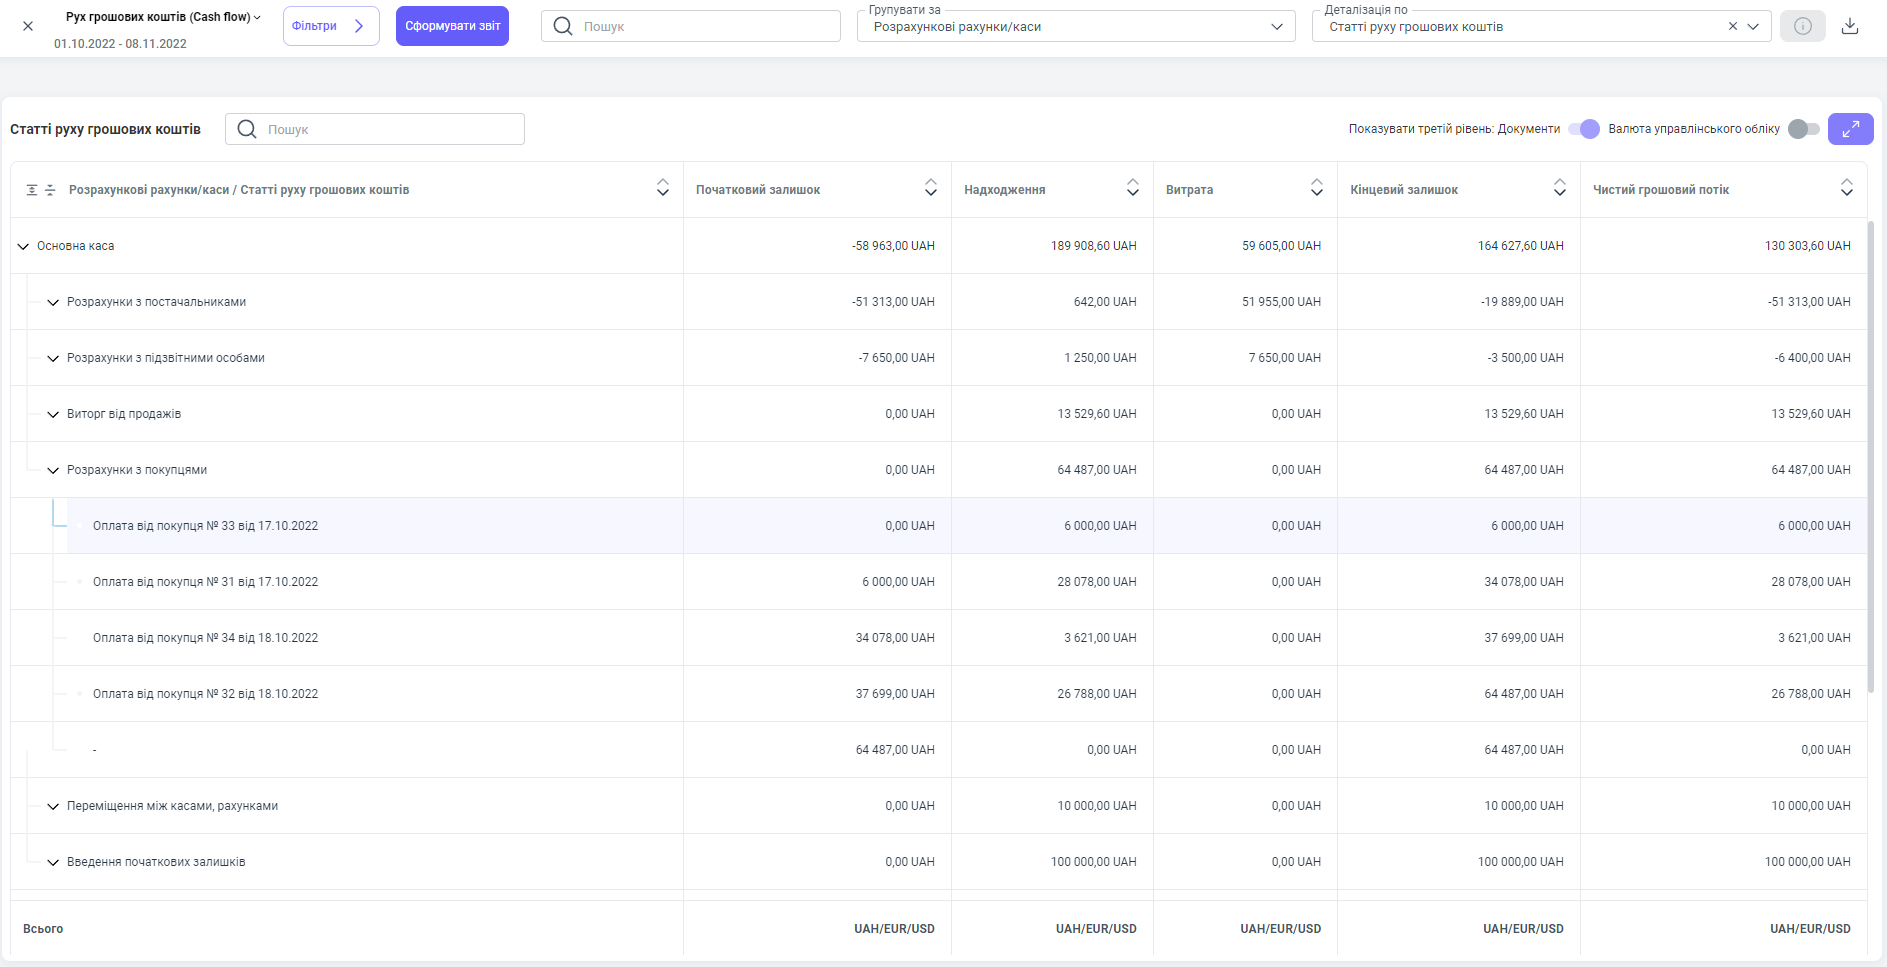Click expand/collapse all rows icon in header
Image resolution: width=1887 pixels, height=967 pixels.
click(x=40, y=190)
